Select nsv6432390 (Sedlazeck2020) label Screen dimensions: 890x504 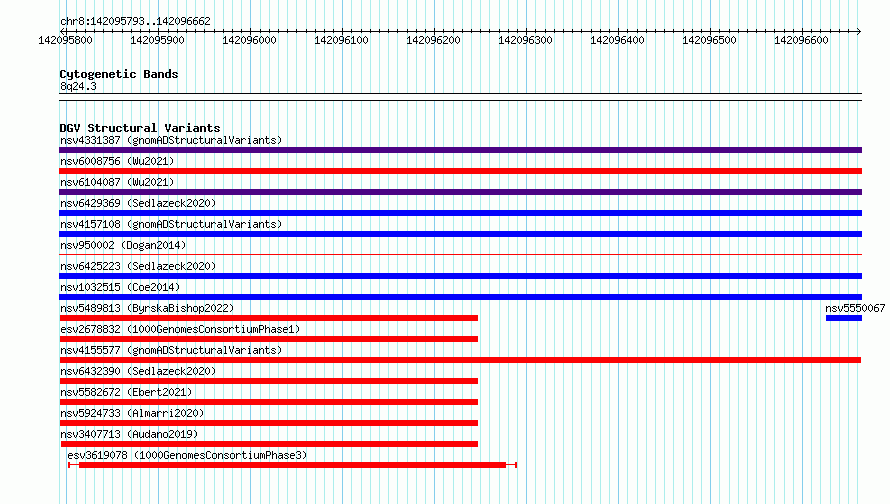[138, 371]
